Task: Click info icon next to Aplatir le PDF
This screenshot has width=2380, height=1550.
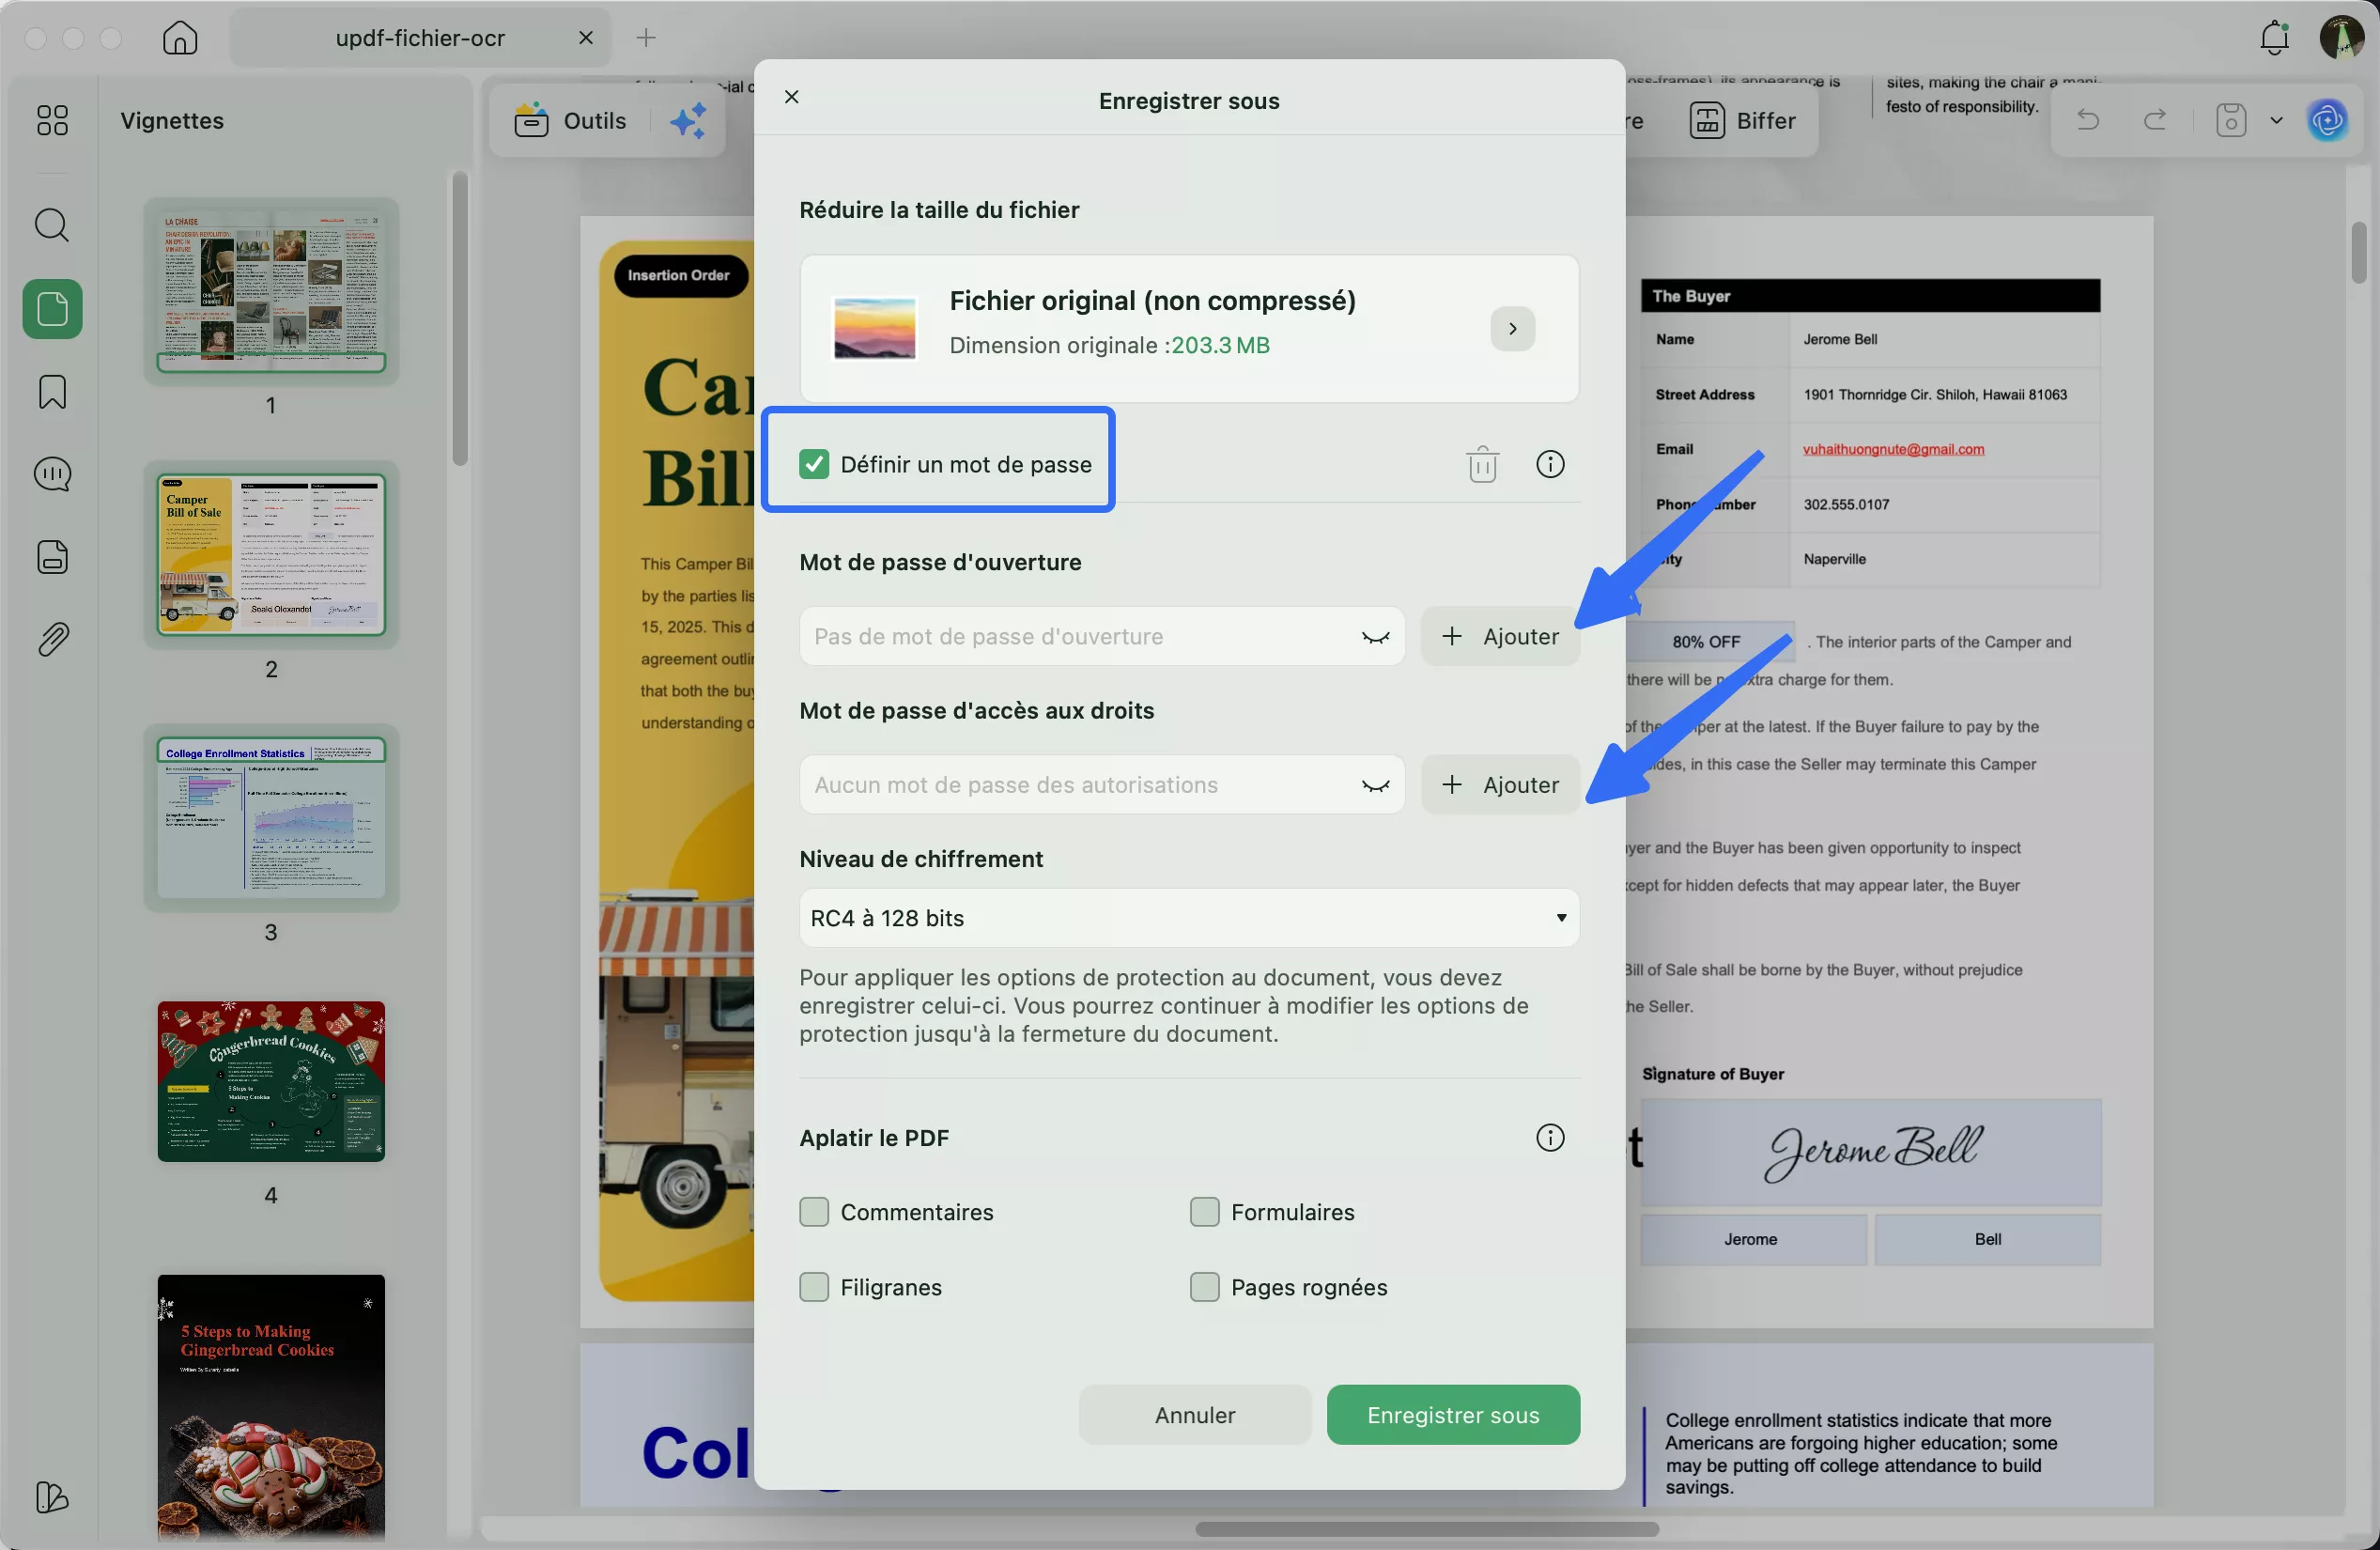Action: point(1549,1137)
